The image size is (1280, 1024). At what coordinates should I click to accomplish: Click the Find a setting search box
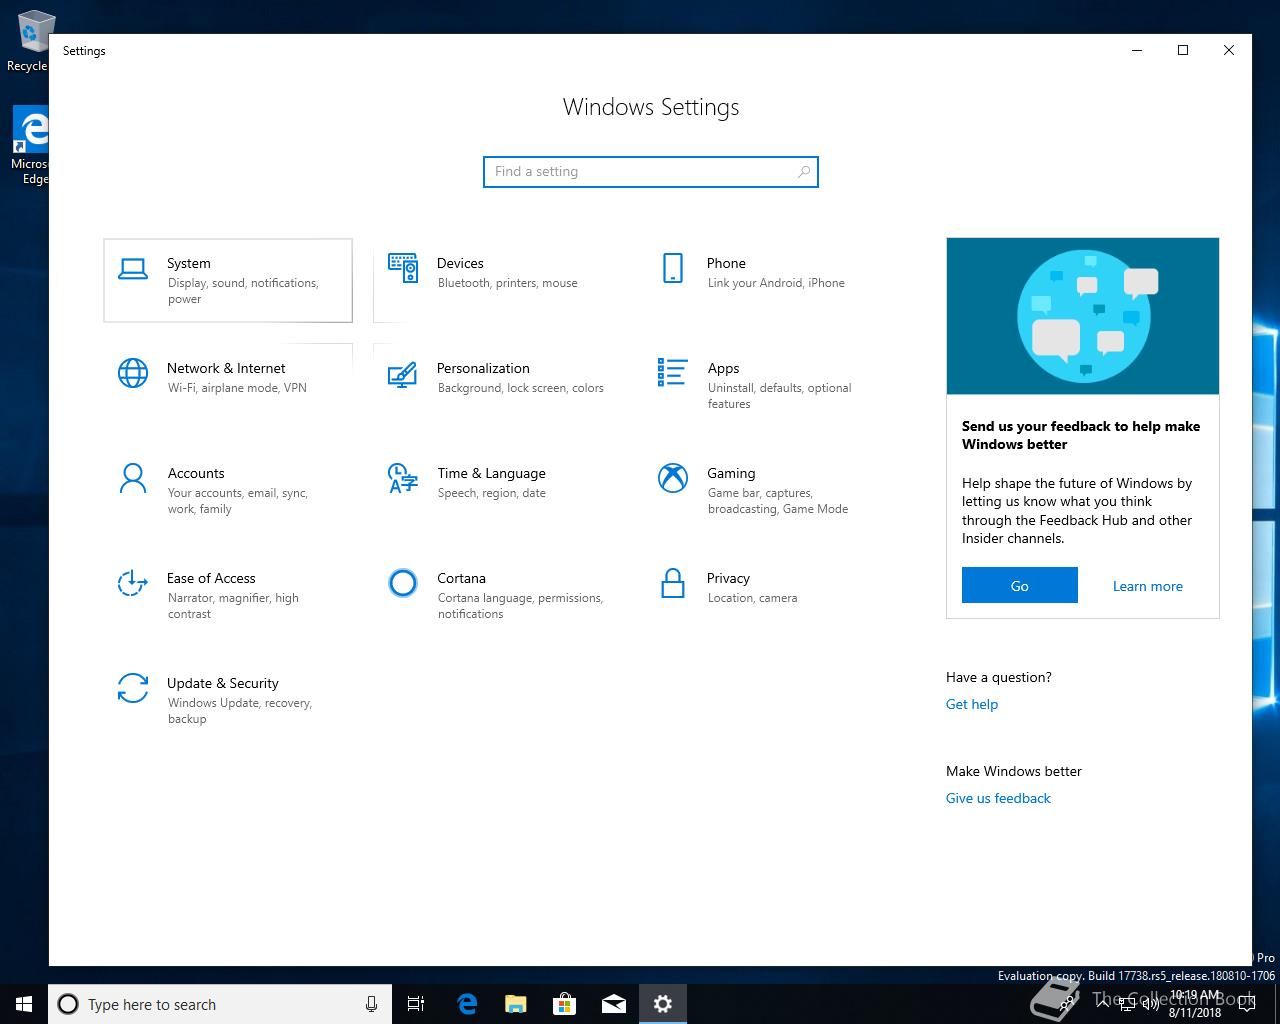click(x=651, y=172)
